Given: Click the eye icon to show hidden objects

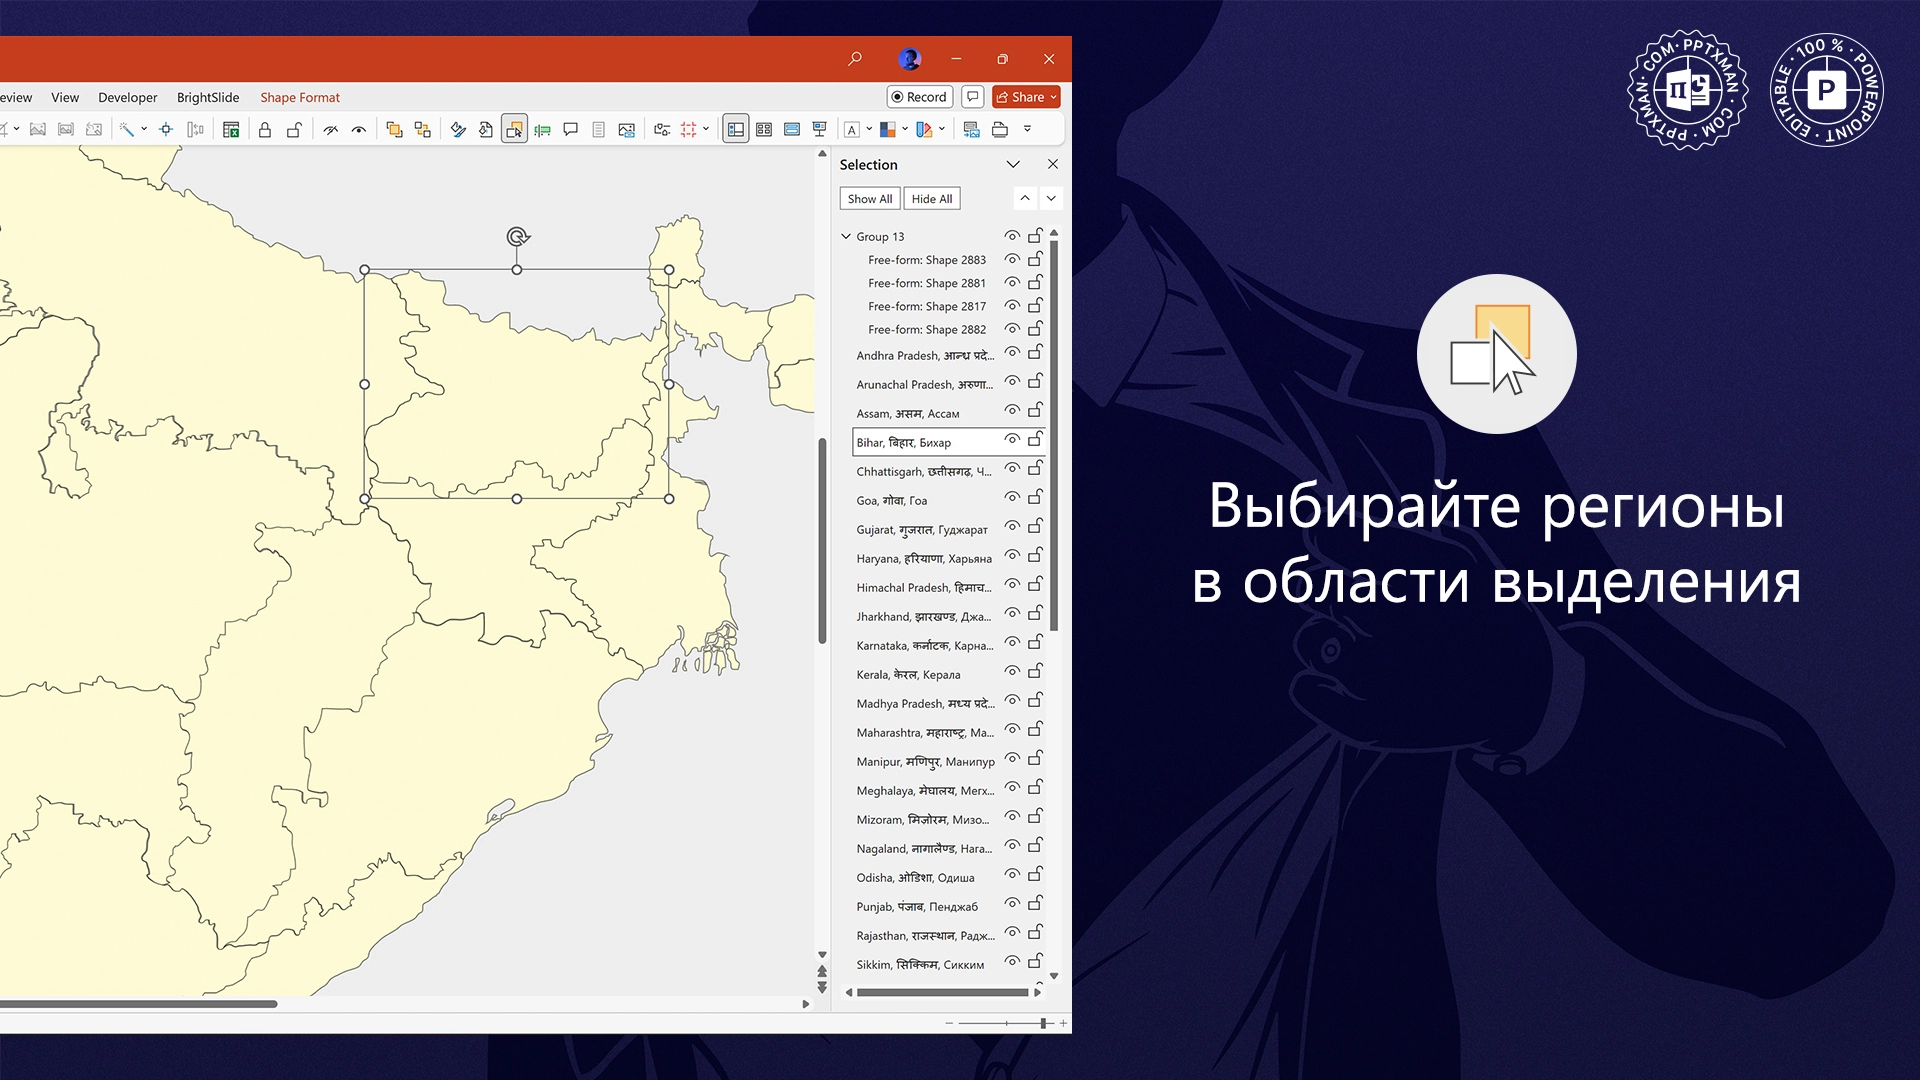Looking at the screenshot, I should [359, 130].
